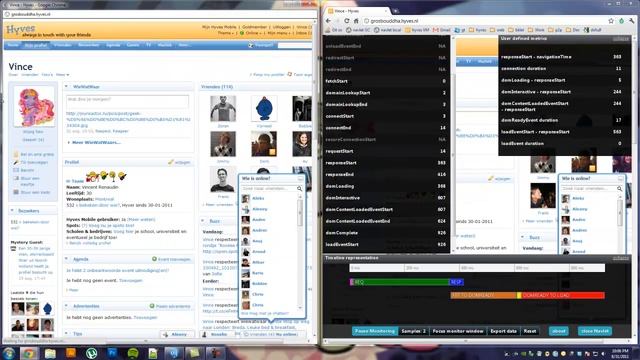Click search field in Hyves blue nav bar
640x360 pixels.
tap(294, 45)
